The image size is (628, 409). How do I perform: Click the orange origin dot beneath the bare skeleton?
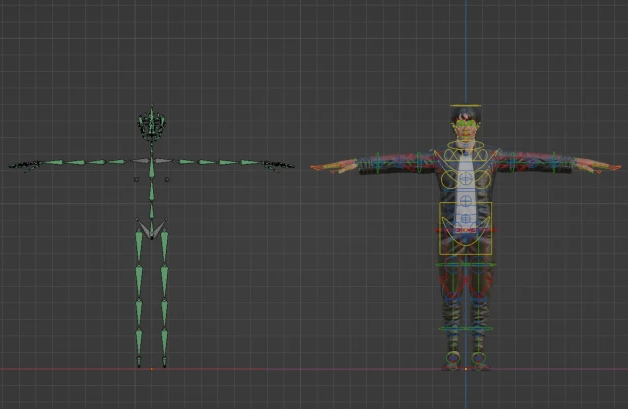point(151,369)
